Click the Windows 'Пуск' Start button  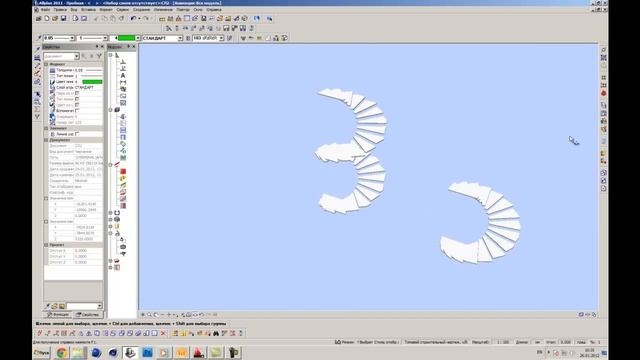[x=42, y=353]
